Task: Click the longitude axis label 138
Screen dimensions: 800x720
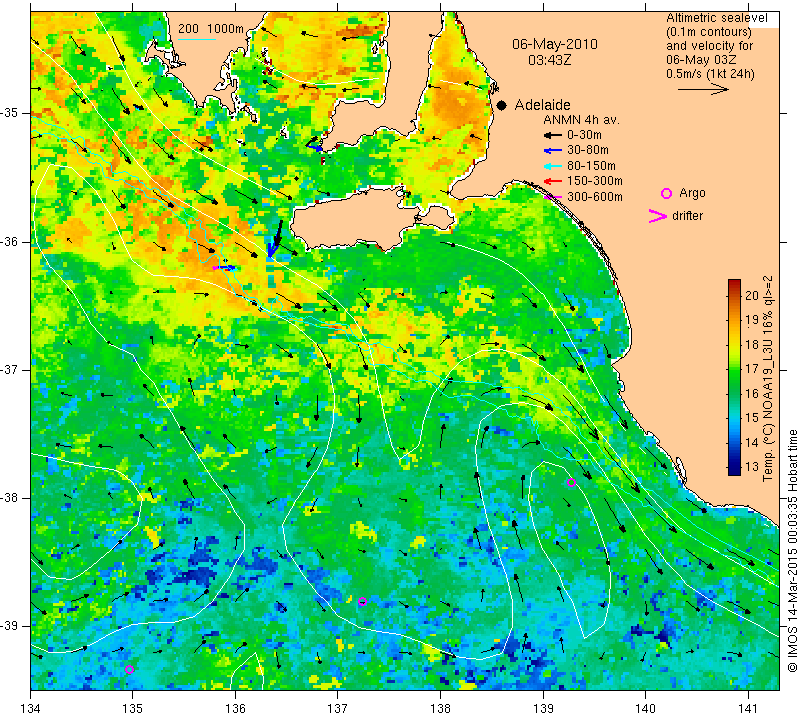Action: (440, 709)
